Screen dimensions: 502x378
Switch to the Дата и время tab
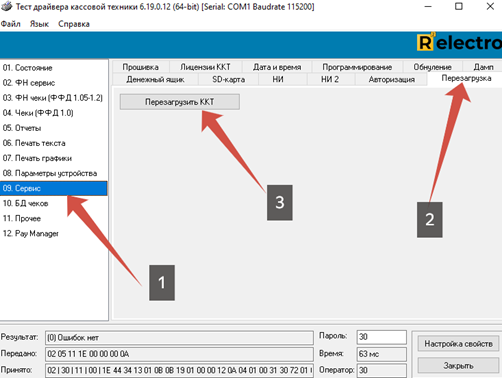click(x=277, y=67)
